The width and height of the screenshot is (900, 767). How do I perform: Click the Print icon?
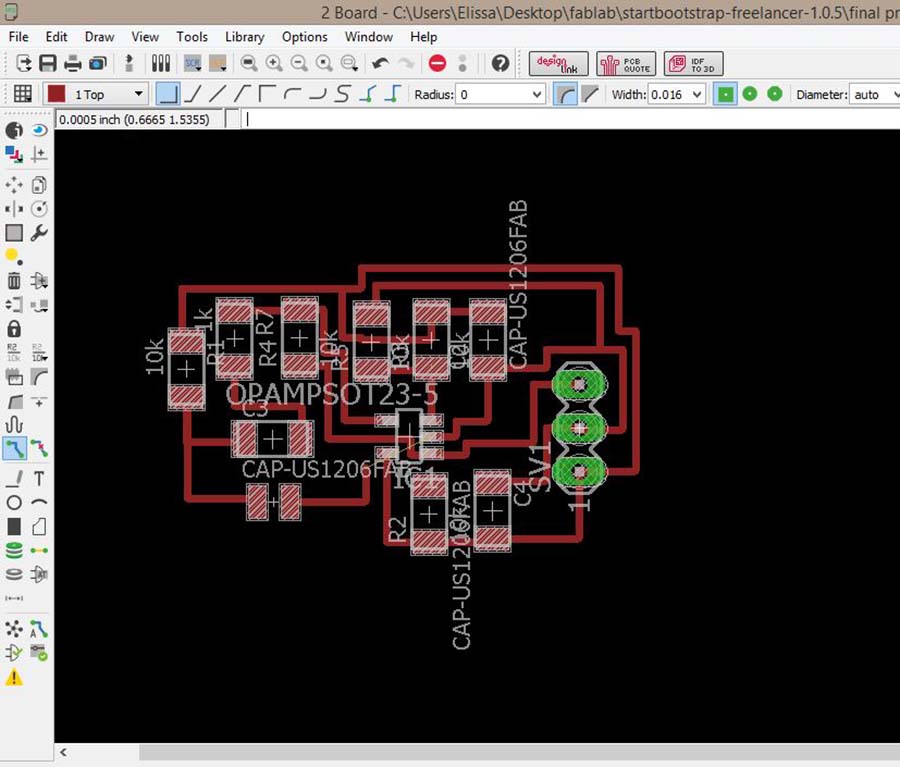tap(72, 63)
